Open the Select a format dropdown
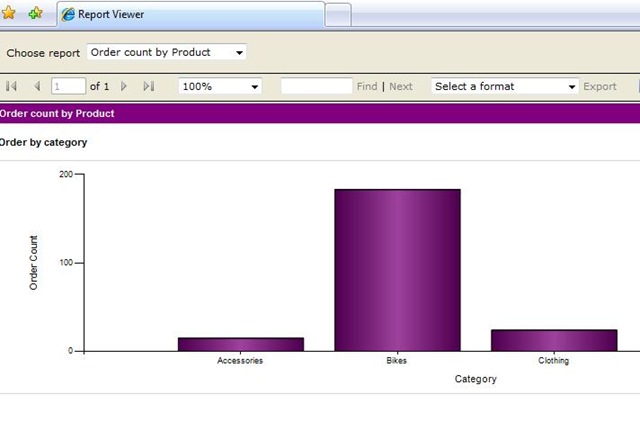Screen dimensions: 640x421 click(x=505, y=86)
